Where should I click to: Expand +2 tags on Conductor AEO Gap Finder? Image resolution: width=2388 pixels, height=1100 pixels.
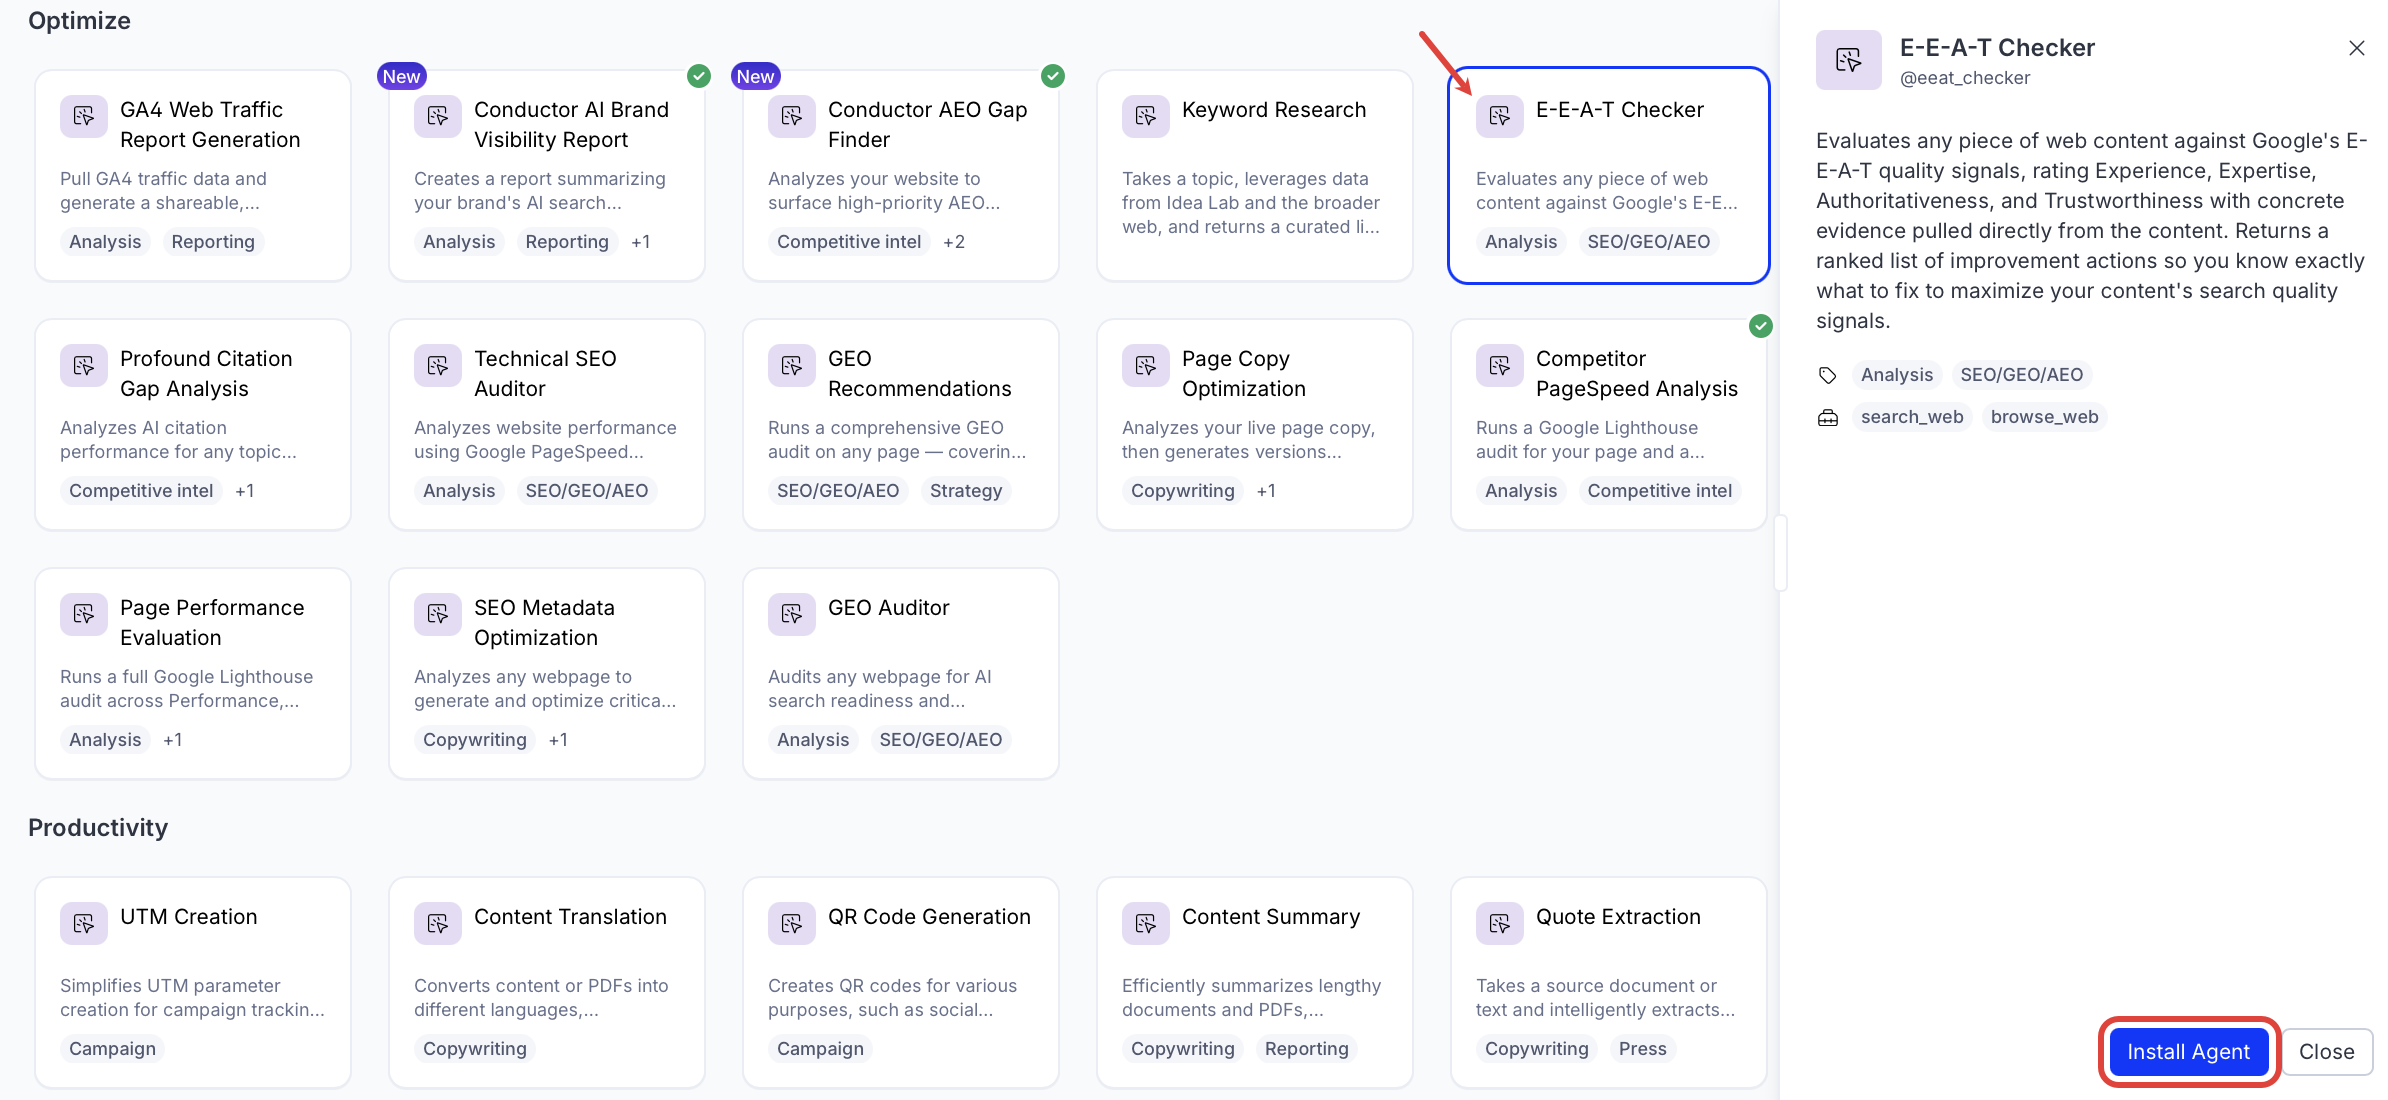point(954,241)
